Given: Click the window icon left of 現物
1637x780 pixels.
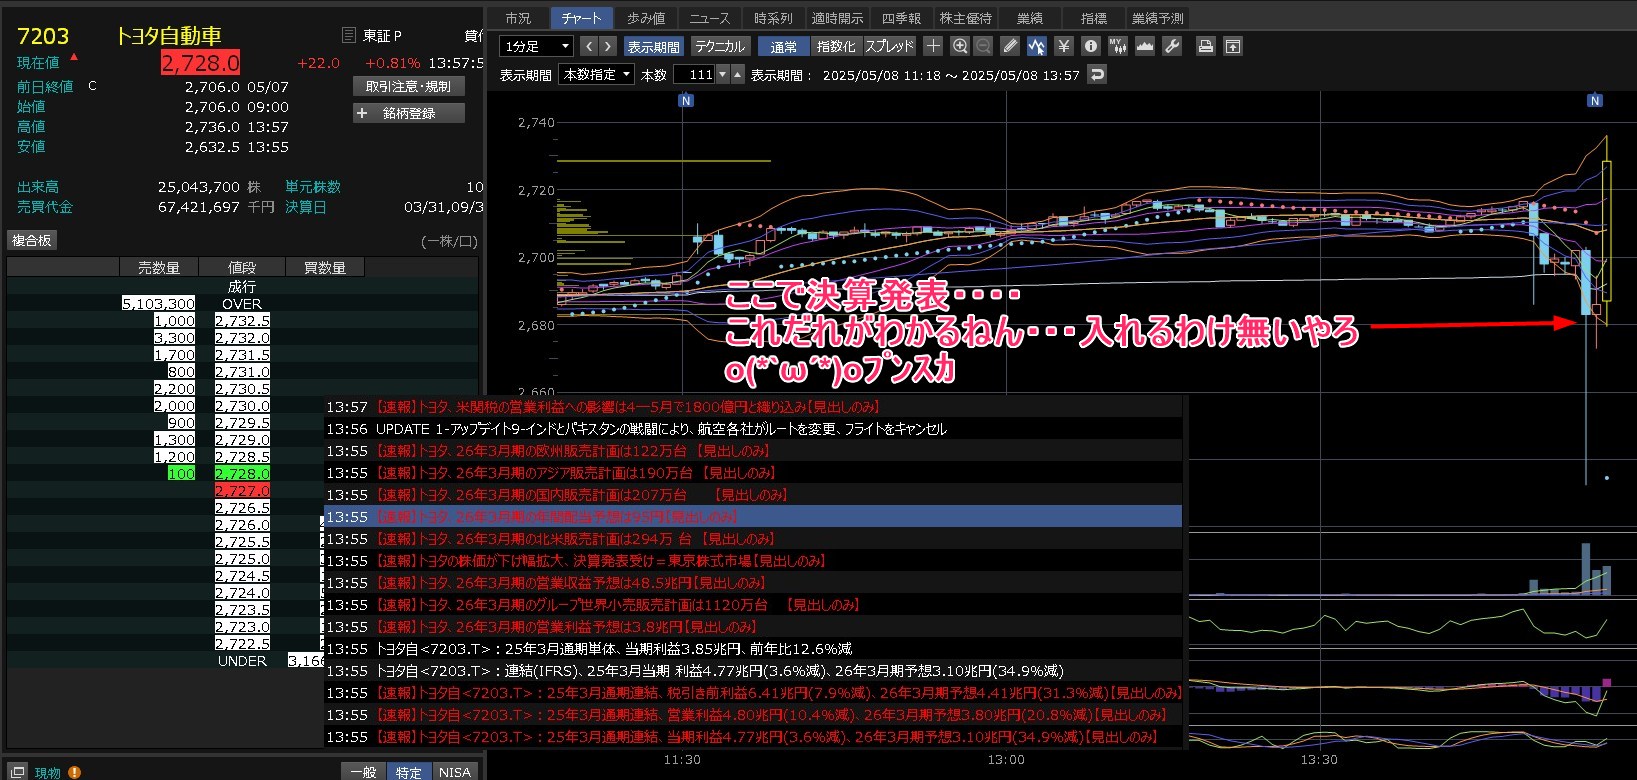Looking at the screenshot, I should pyautogui.click(x=17, y=772).
